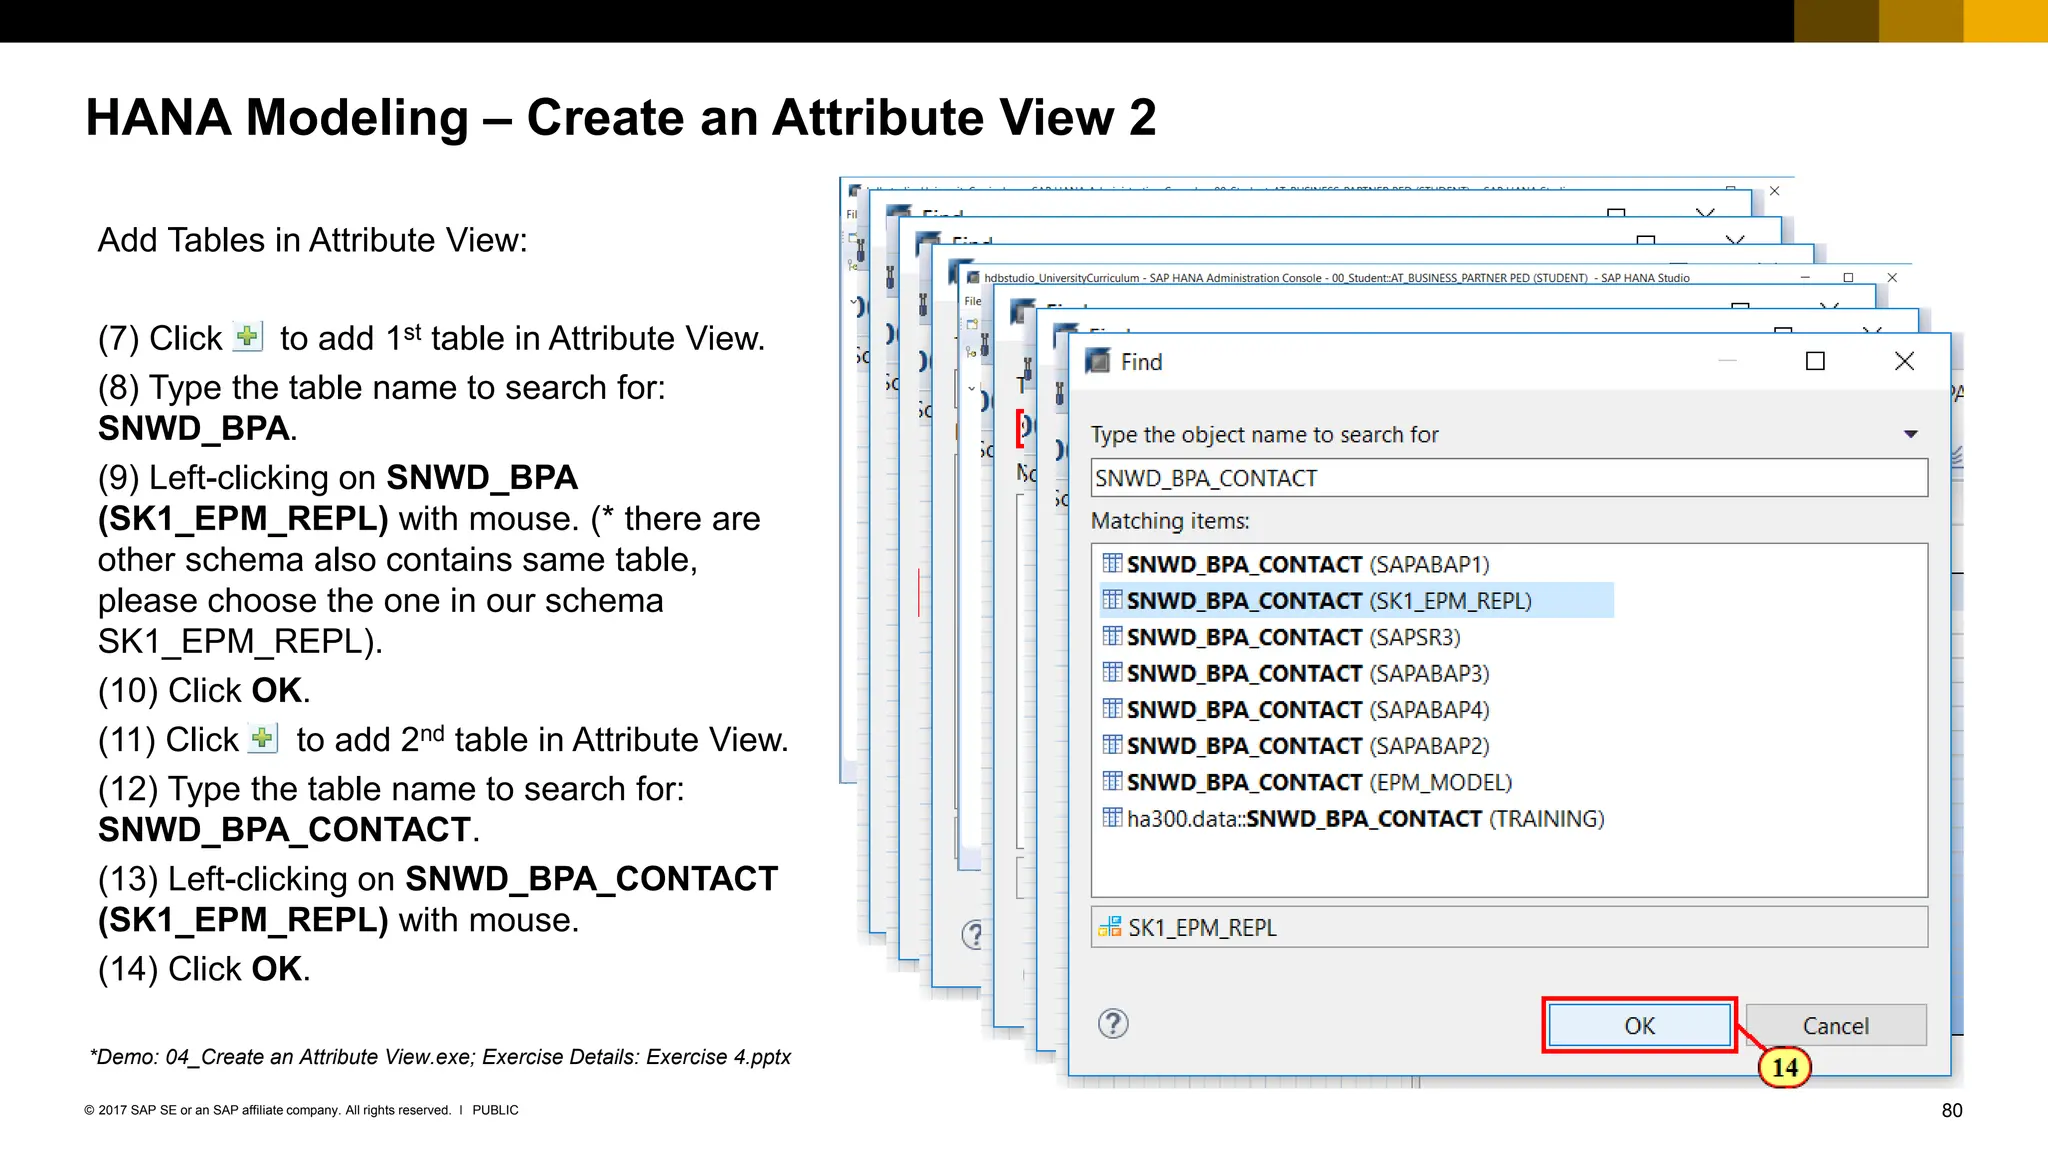
Task: Open help icon in Find dialog
Action: 1113,1023
